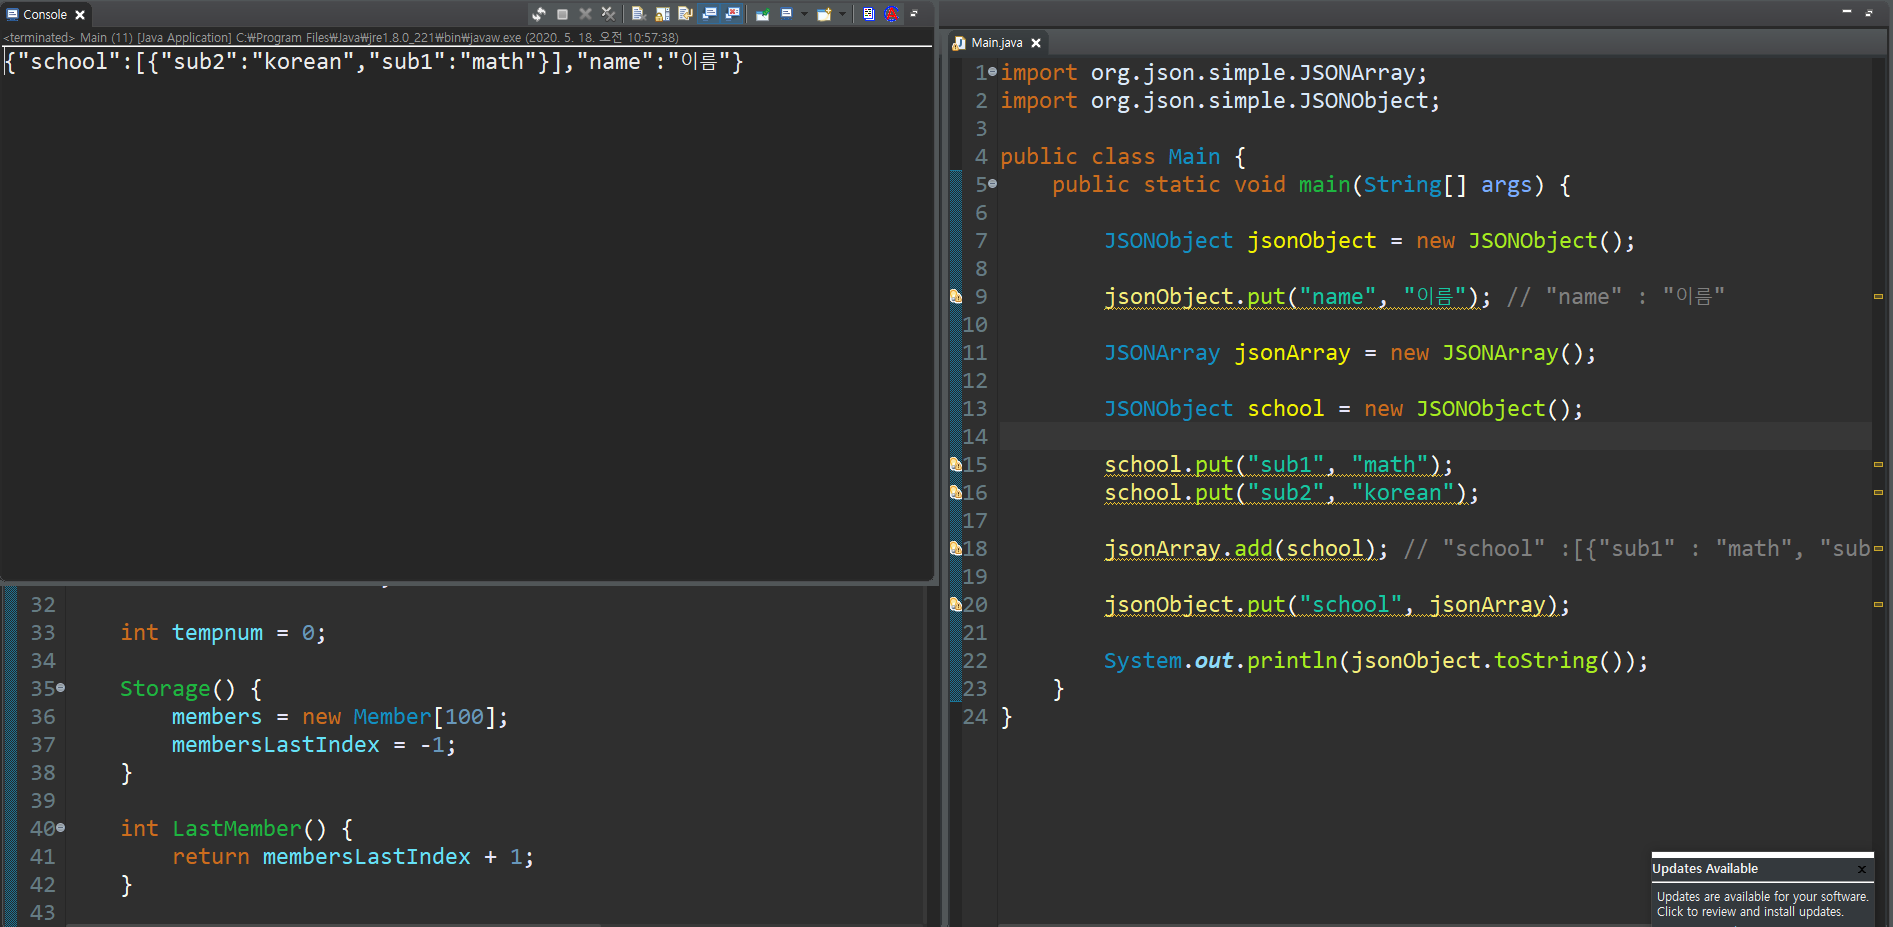Click line number 24 in the editor gutter
This screenshot has width=1893, height=927.
tap(975, 716)
